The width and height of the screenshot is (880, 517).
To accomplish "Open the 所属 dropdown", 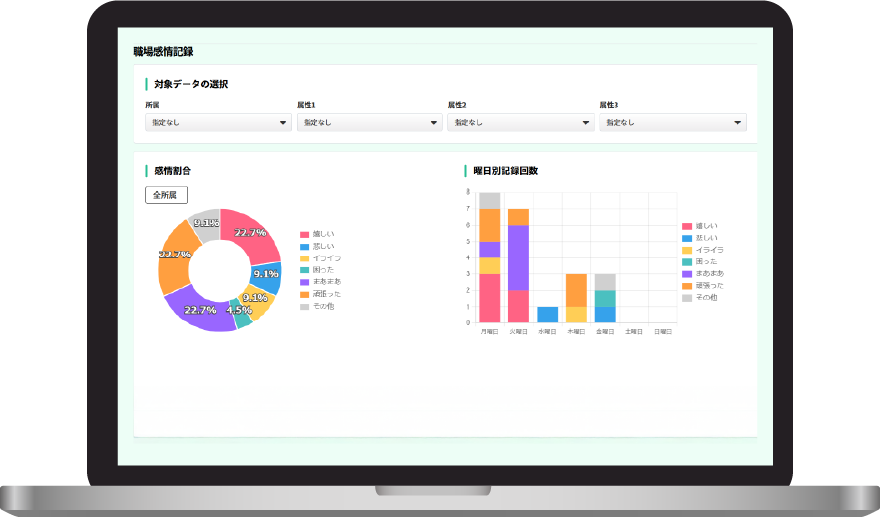I will coord(218,122).
